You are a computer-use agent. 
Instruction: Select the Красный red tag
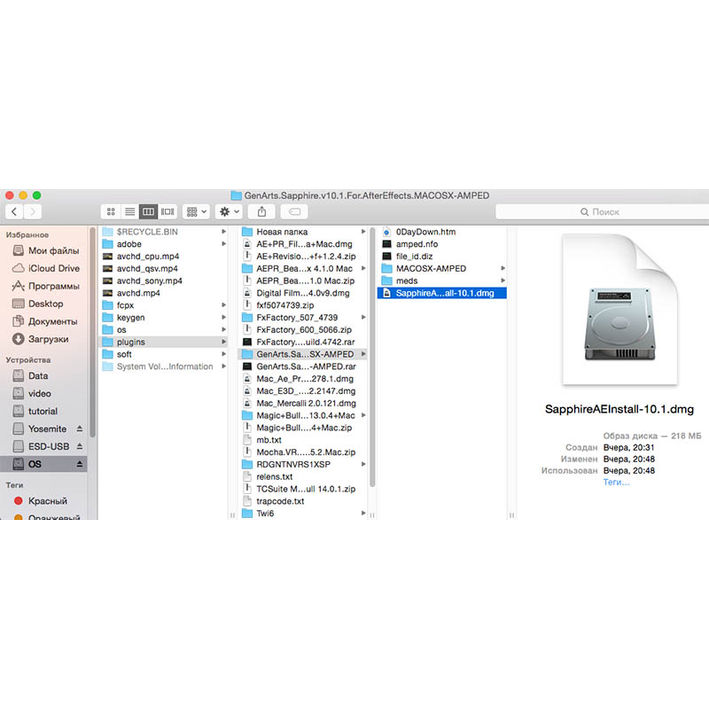41,501
